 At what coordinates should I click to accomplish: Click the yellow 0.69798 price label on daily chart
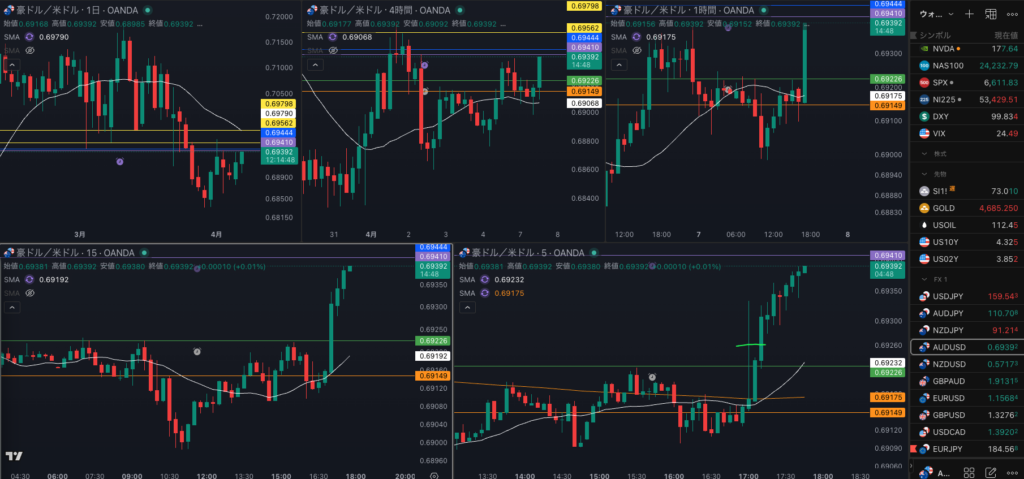point(279,104)
